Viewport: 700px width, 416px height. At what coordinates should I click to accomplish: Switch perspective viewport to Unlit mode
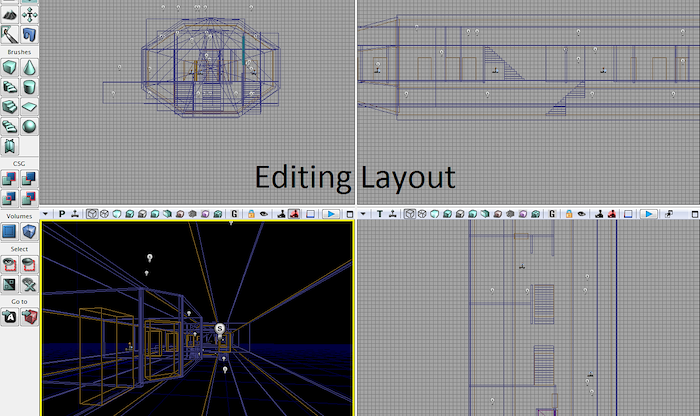[117, 214]
